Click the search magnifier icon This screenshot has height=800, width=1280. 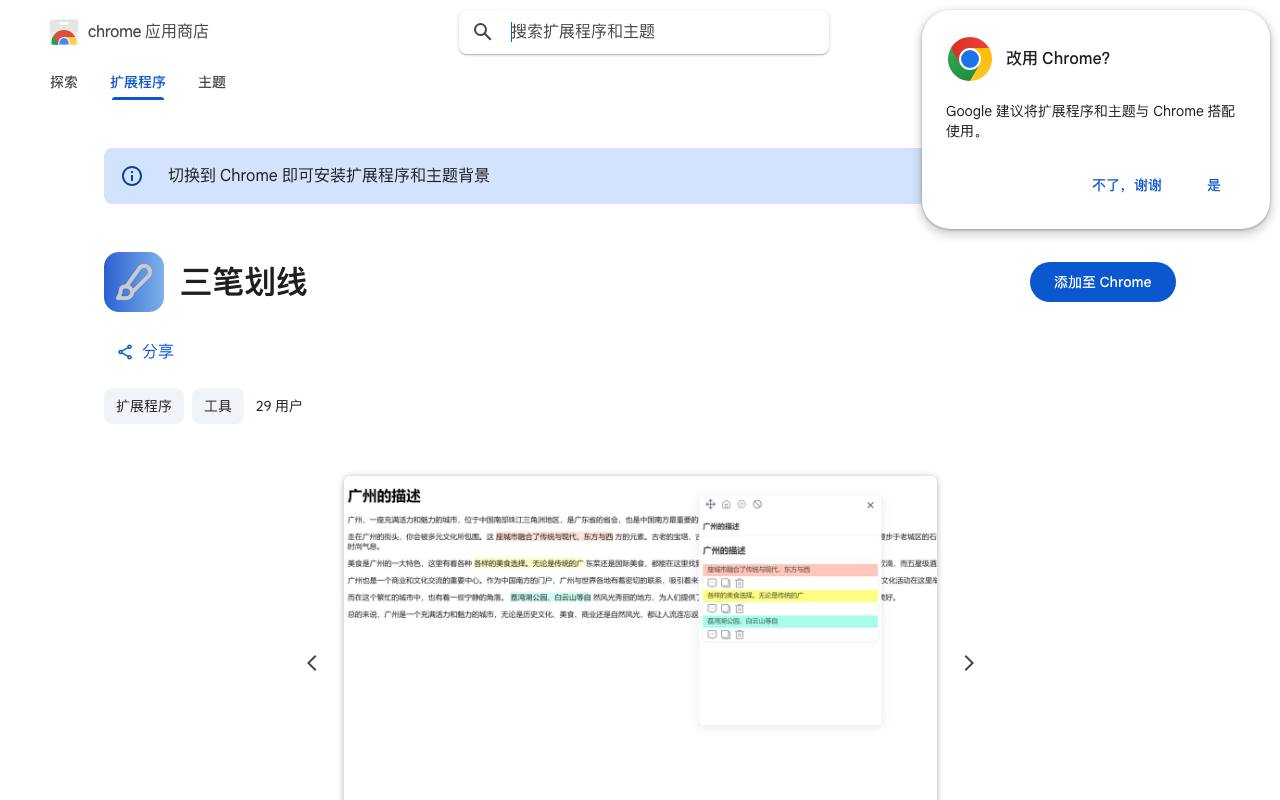click(483, 32)
